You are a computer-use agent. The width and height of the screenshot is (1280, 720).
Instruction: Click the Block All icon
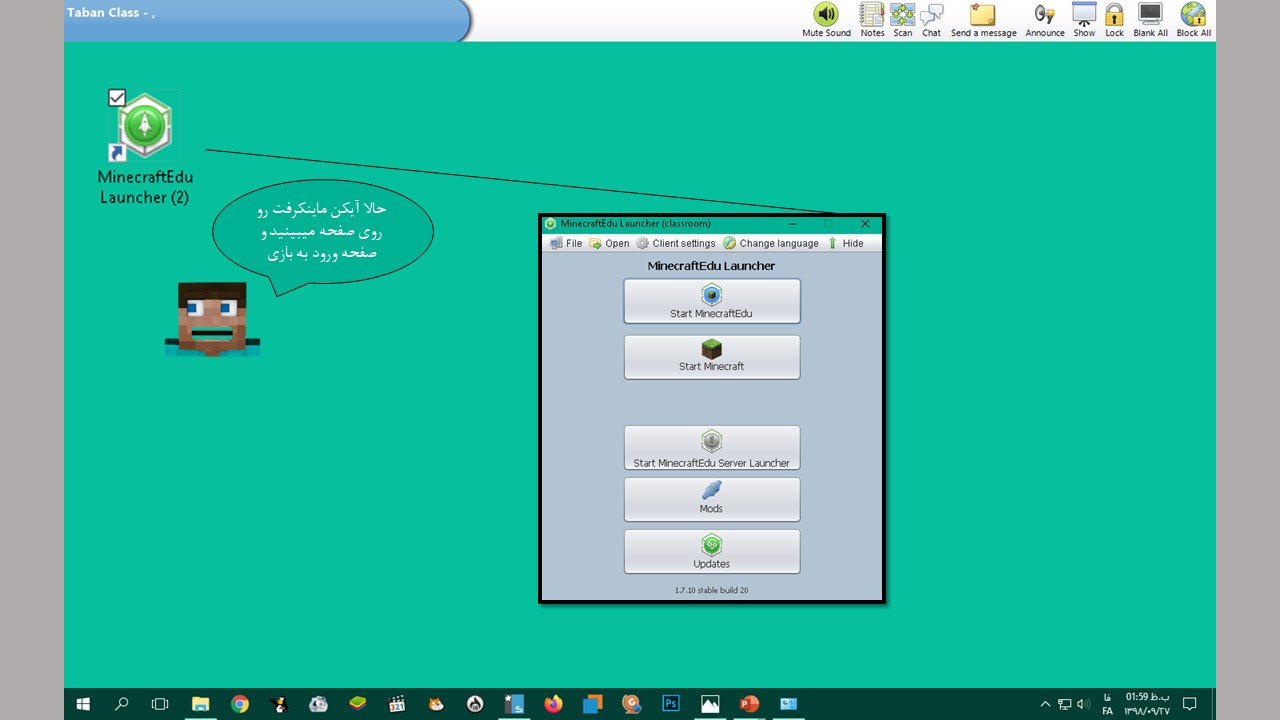(x=1193, y=15)
